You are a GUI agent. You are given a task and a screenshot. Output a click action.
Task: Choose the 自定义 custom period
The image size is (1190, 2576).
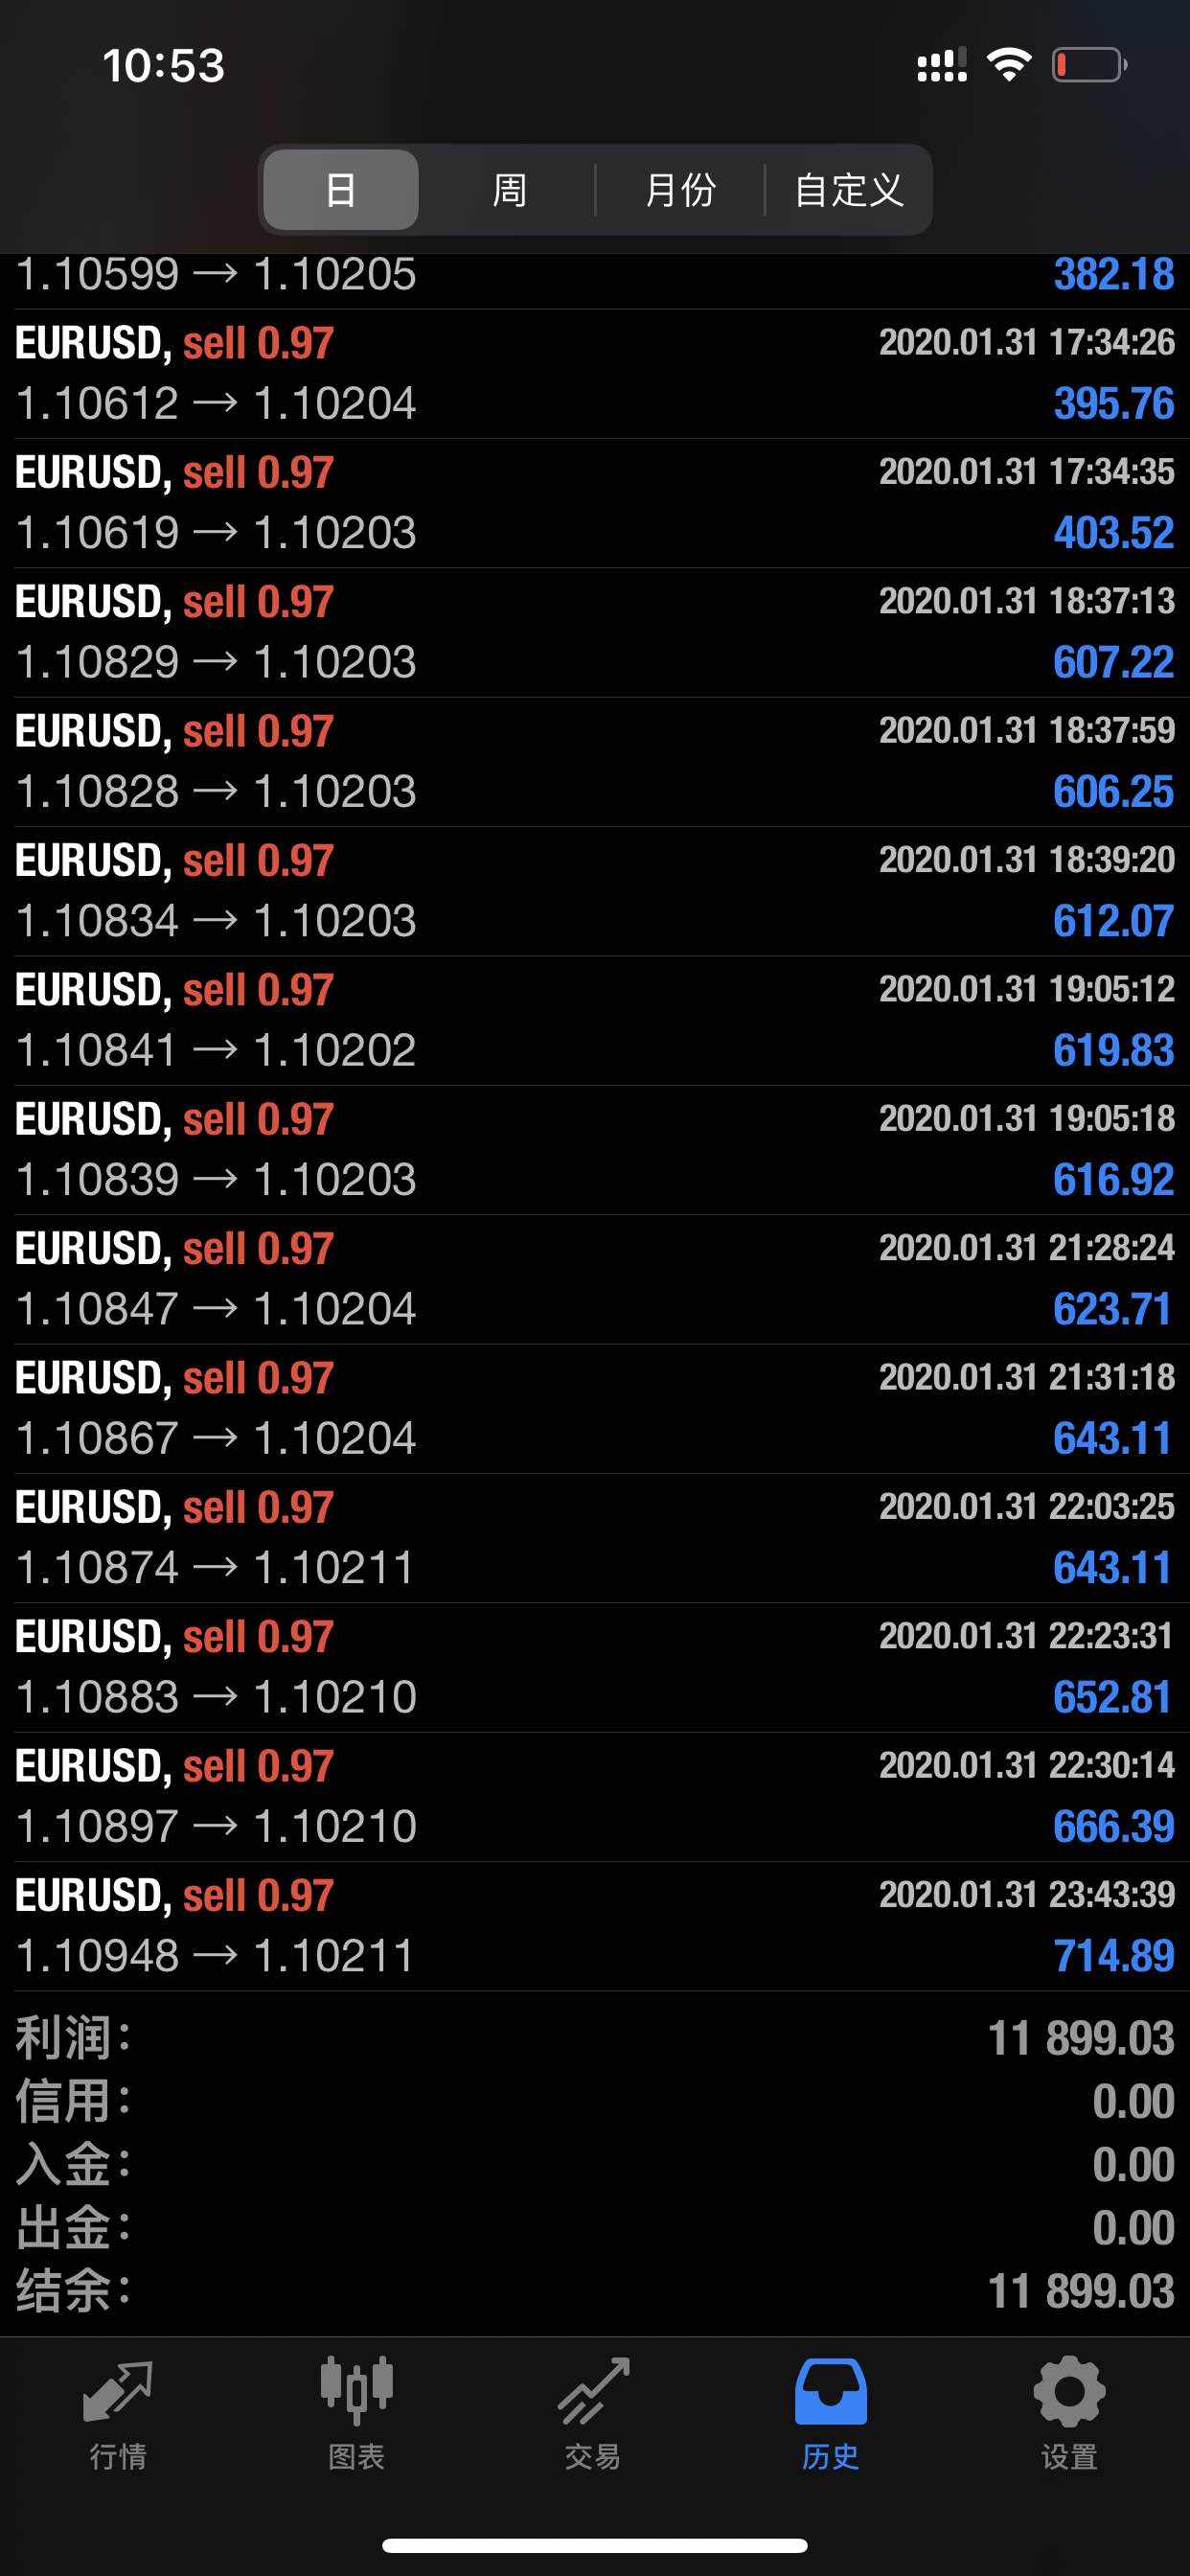[x=848, y=190]
